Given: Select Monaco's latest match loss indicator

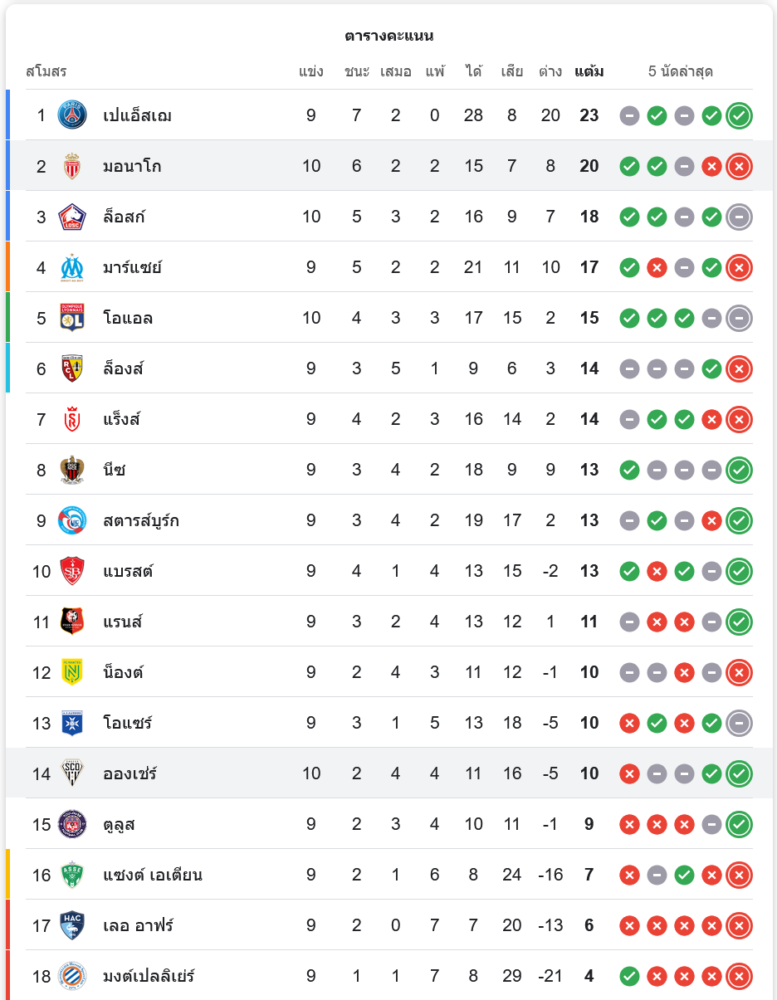Looking at the screenshot, I should tap(739, 166).
